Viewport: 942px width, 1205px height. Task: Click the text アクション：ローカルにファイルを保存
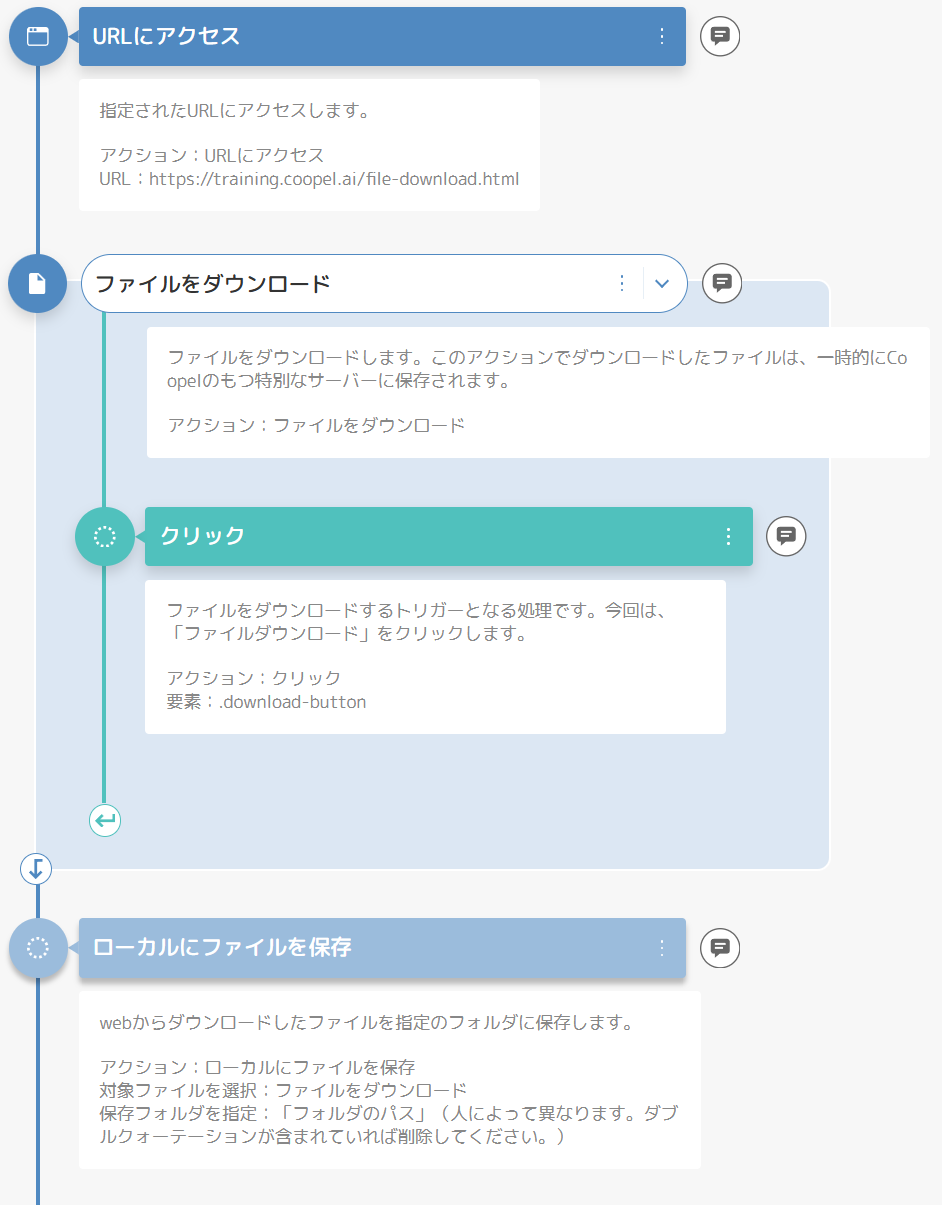pyautogui.click(x=258, y=1068)
